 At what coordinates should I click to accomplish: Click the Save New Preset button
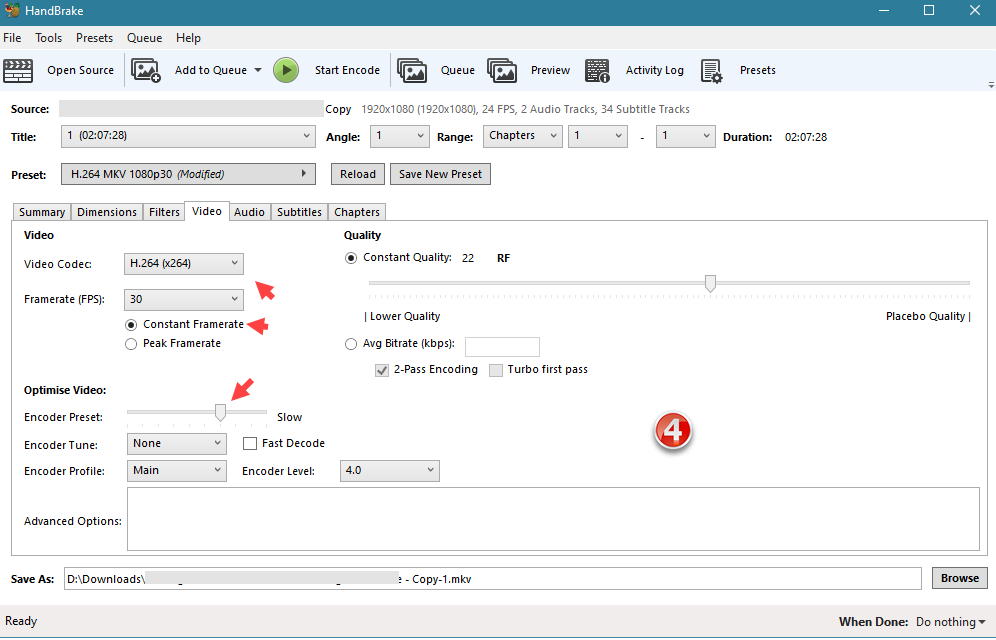tap(440, 174)
